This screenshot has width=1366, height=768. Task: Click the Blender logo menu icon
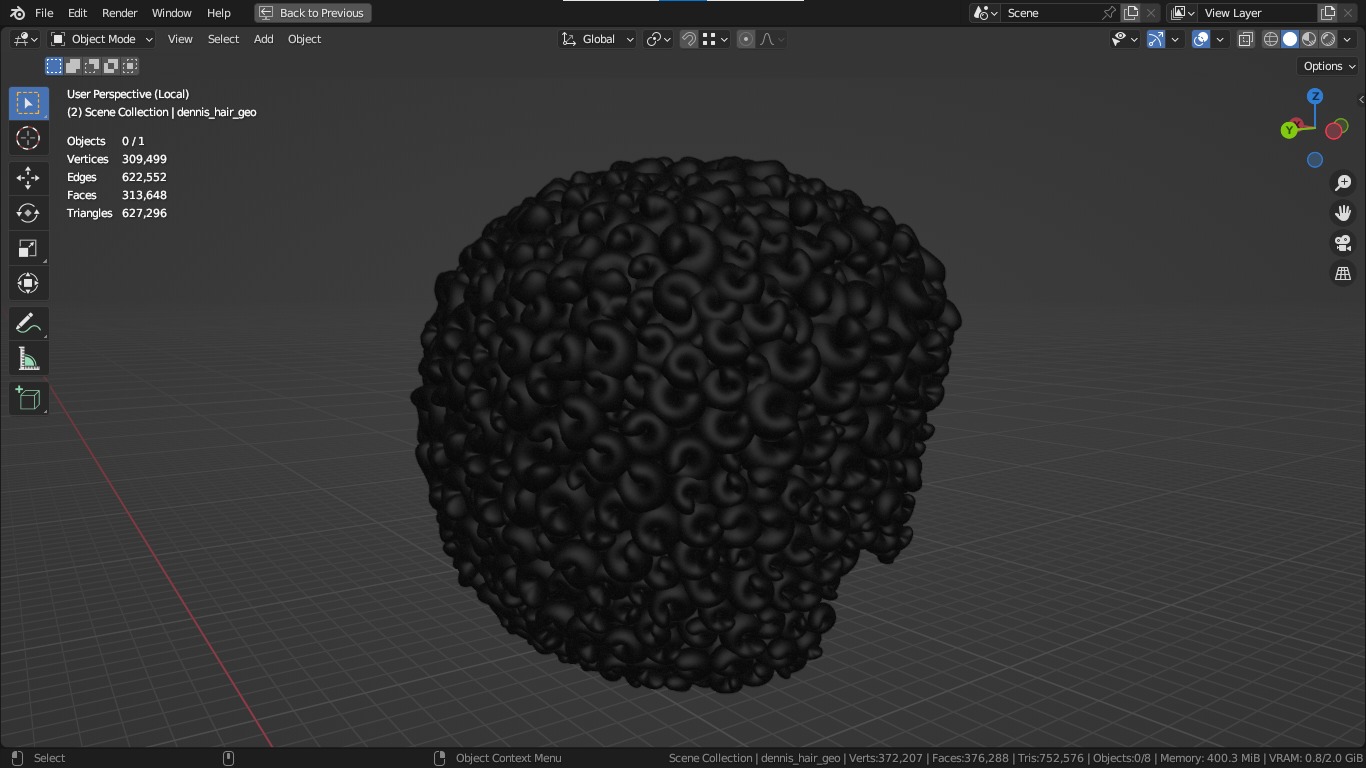17,13
